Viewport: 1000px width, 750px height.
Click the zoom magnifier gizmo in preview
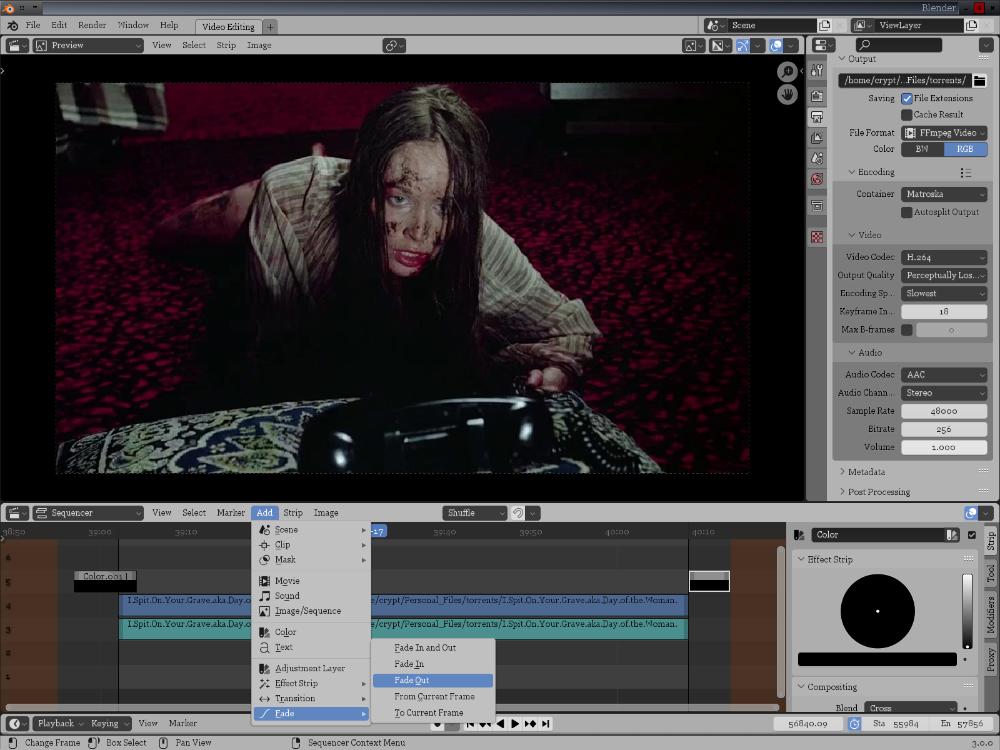tap(787, 71)
